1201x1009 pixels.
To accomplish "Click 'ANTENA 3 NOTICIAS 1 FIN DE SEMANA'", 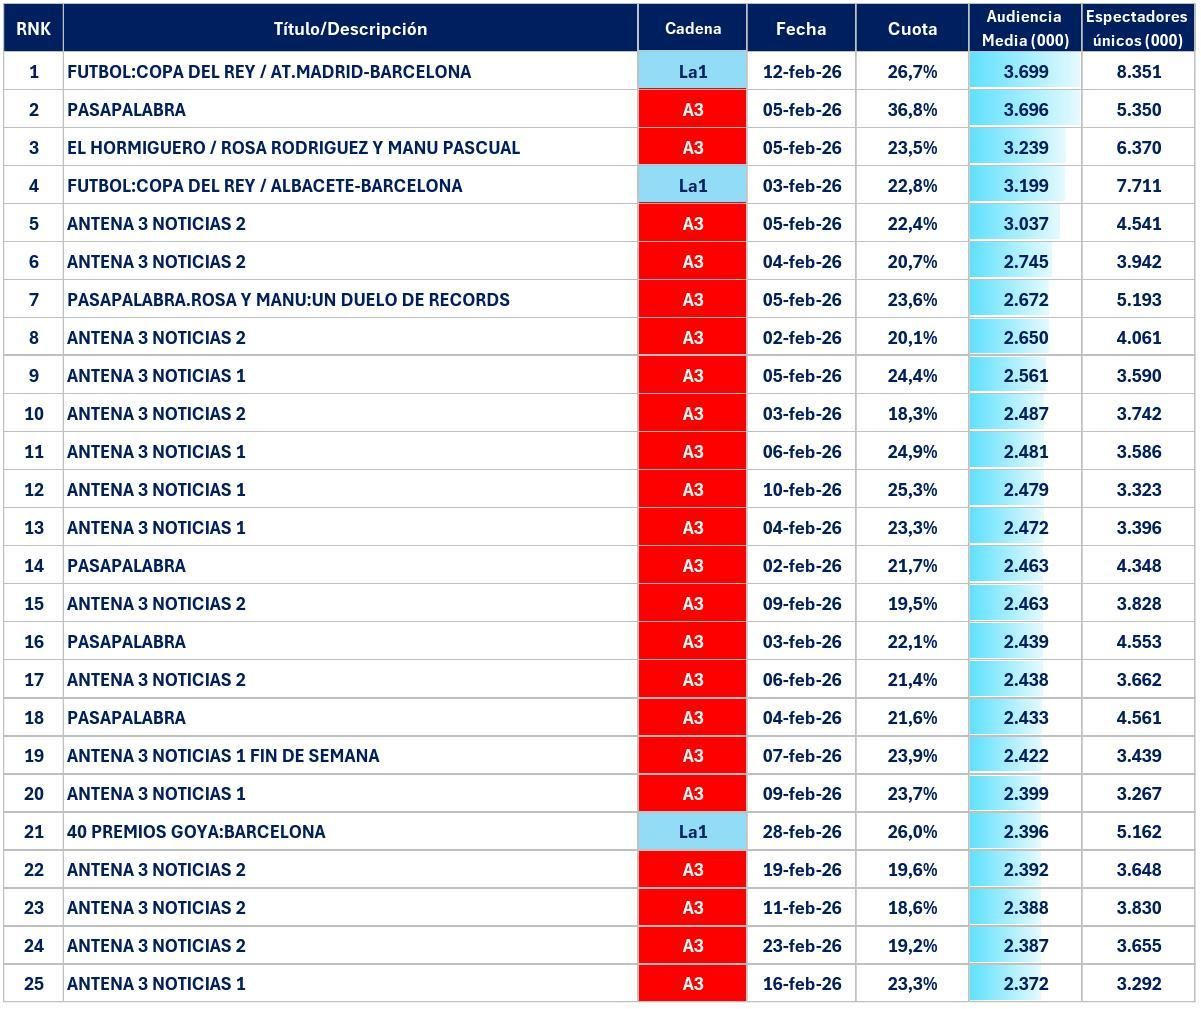I will coord(223,756).
